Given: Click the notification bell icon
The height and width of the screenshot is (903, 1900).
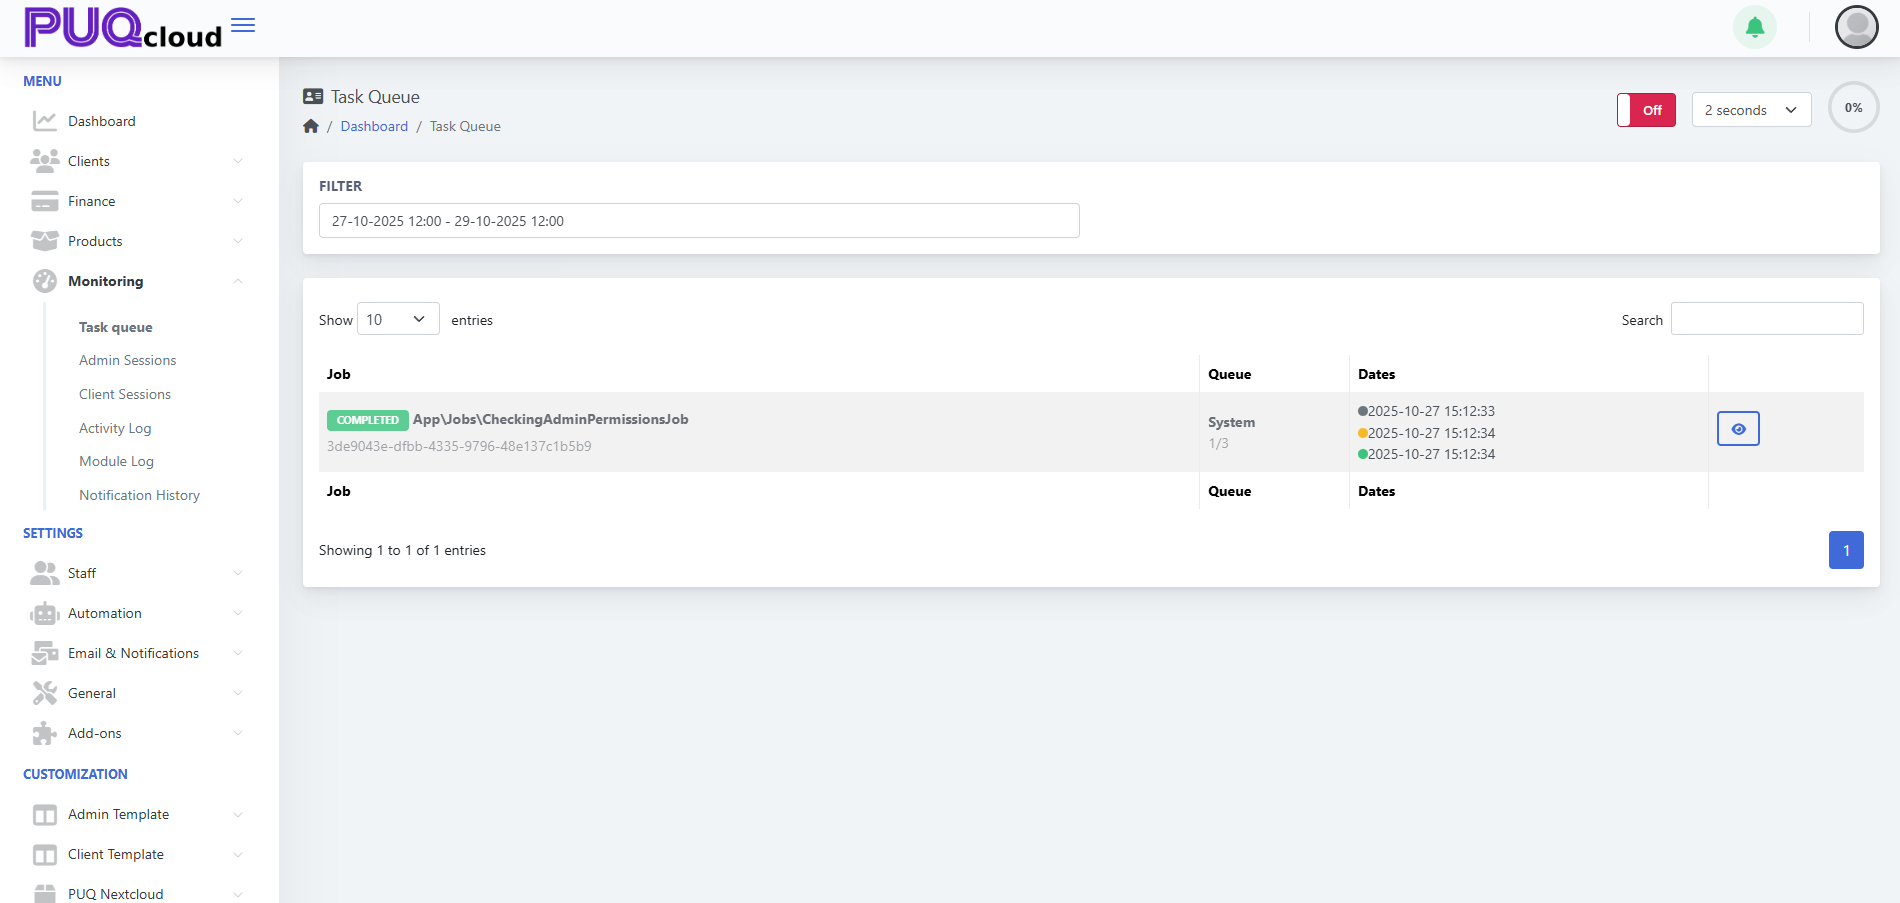Looking at the screenshot, I should click(x=1754, y=27).
